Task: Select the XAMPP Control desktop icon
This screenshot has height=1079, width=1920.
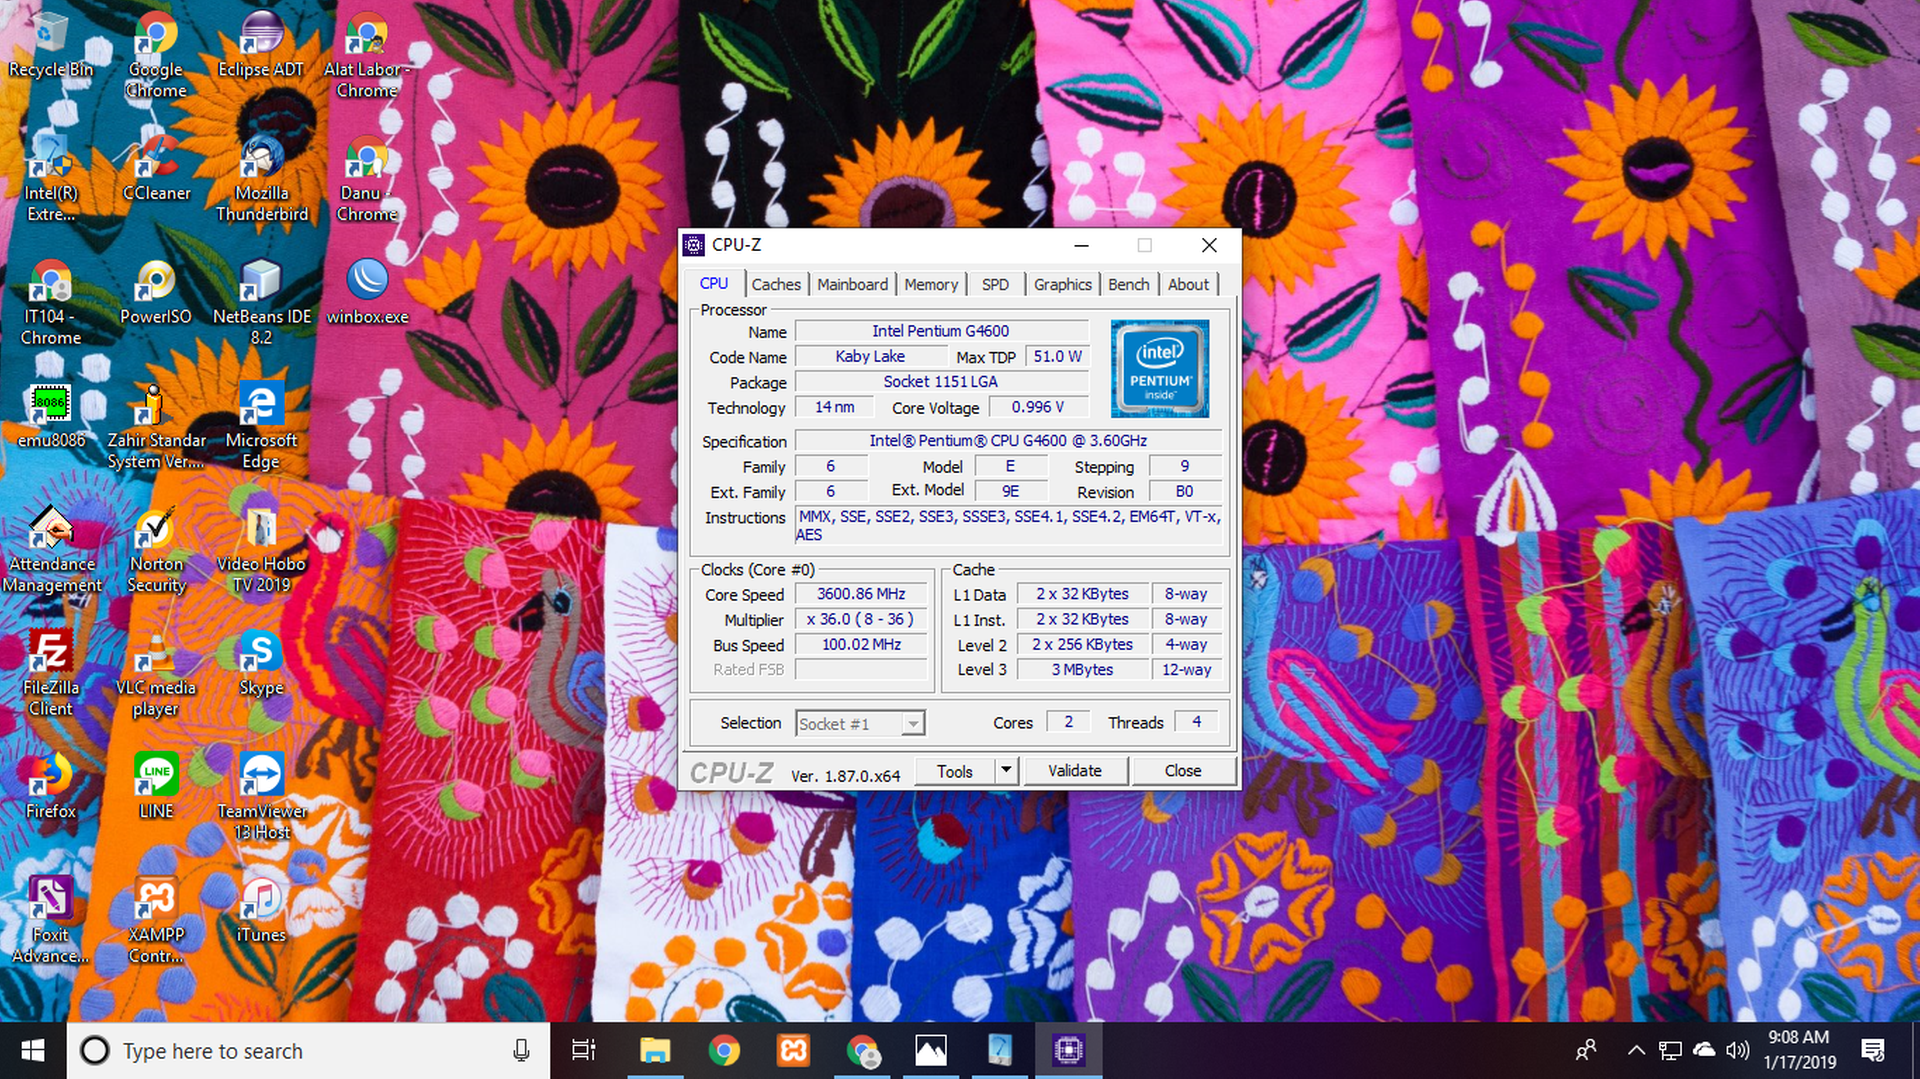Action: pyautogui.click(x=156, y=921)
